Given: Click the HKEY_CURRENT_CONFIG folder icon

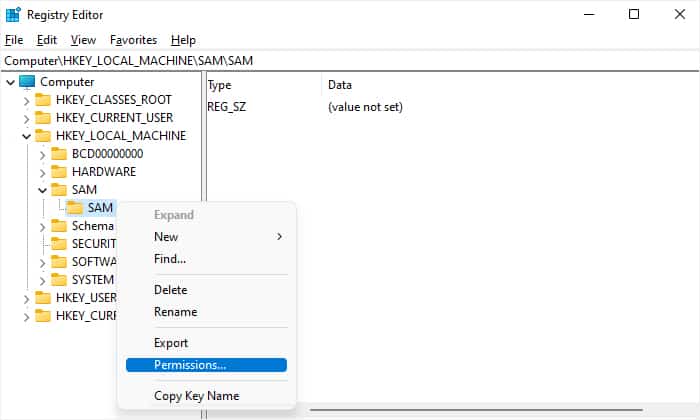Looking at the screenshot, I should pyautogui.click(x=43, y=316).
